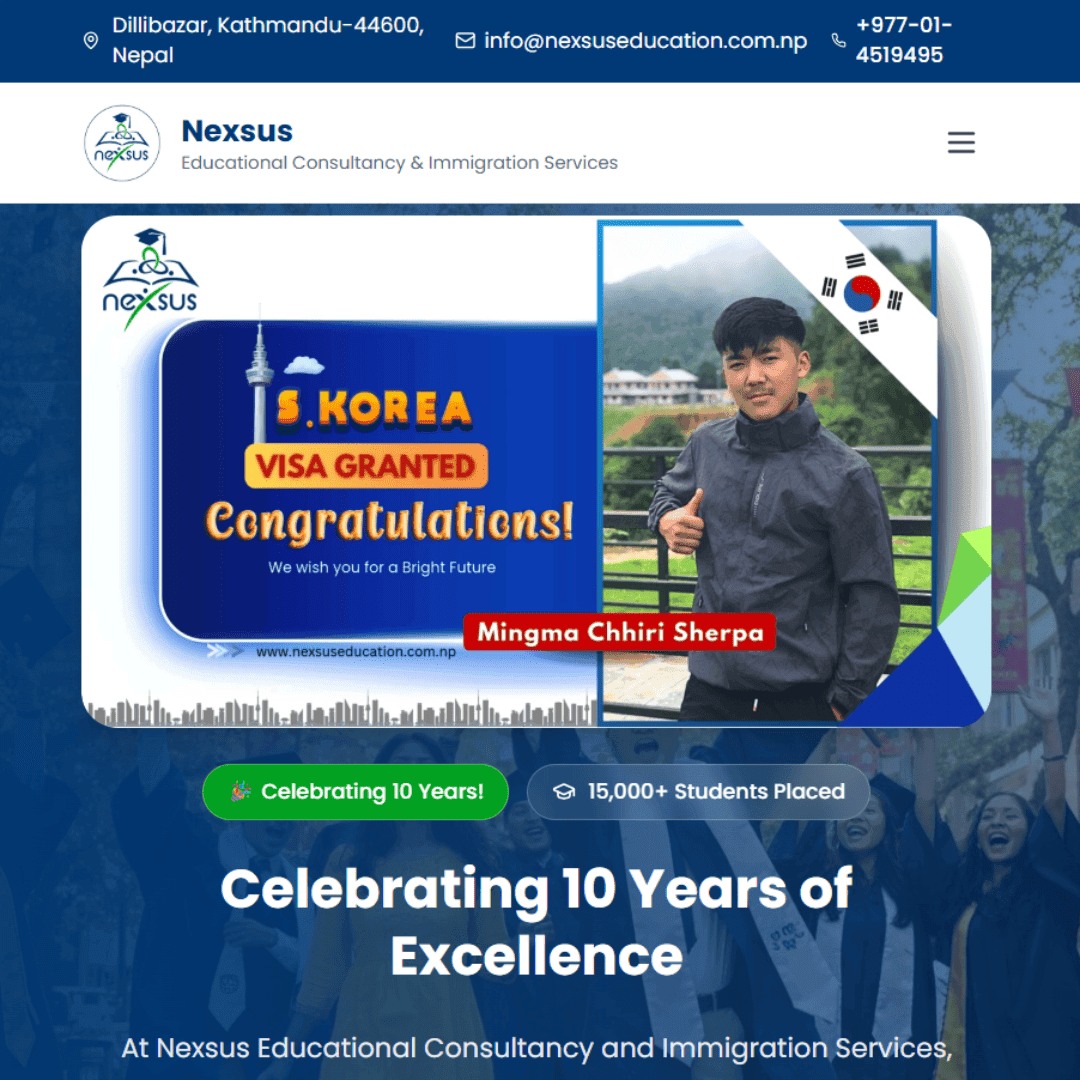Click the student photo in the banner
The width and height of the screenshot is (1080, 1080).
tap(767, 472)
